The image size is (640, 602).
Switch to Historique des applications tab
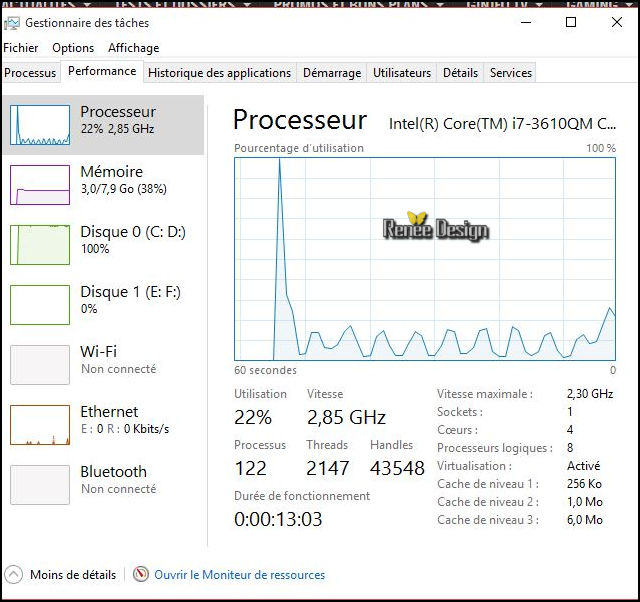pos(220,73)
